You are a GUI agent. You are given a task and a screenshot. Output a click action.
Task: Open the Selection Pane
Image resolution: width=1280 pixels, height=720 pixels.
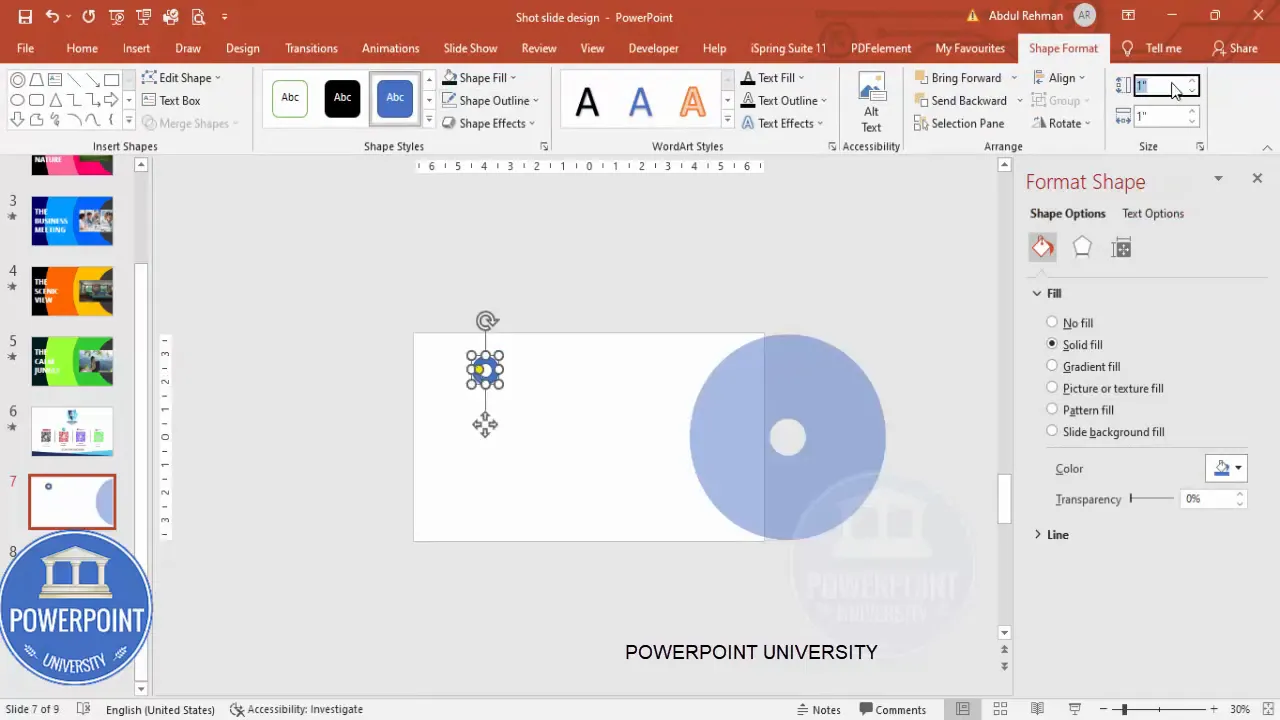point(959,123)
